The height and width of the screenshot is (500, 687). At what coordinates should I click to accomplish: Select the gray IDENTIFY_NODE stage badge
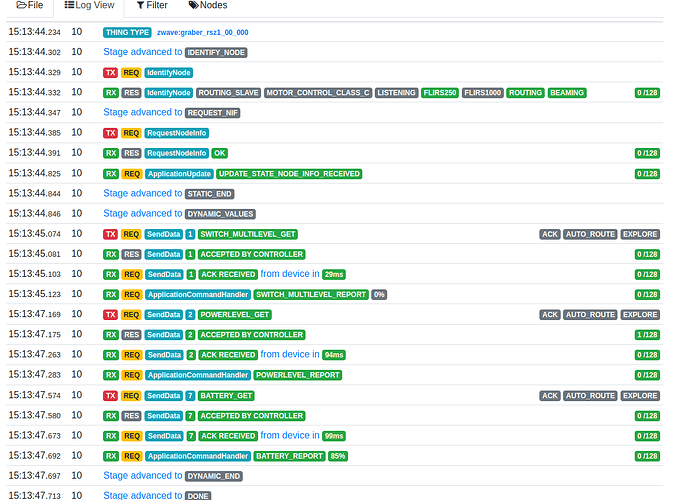(216, 52)
